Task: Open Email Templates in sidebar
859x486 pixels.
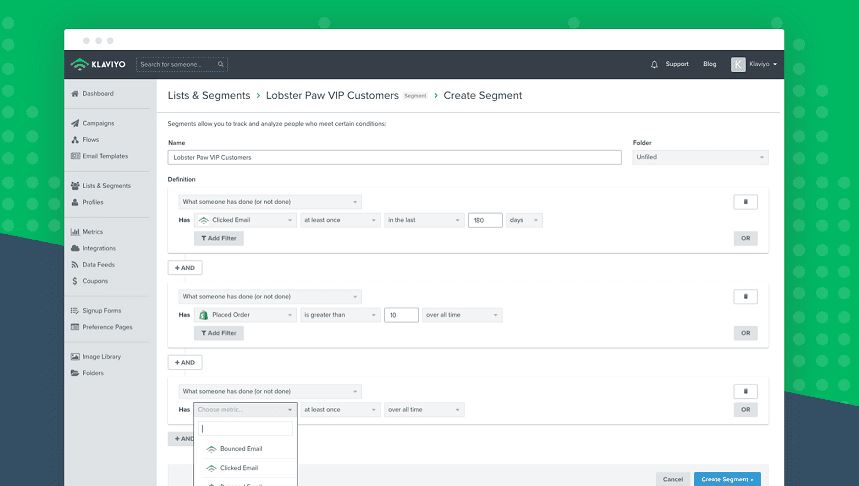Action: [x=105, y=156]
